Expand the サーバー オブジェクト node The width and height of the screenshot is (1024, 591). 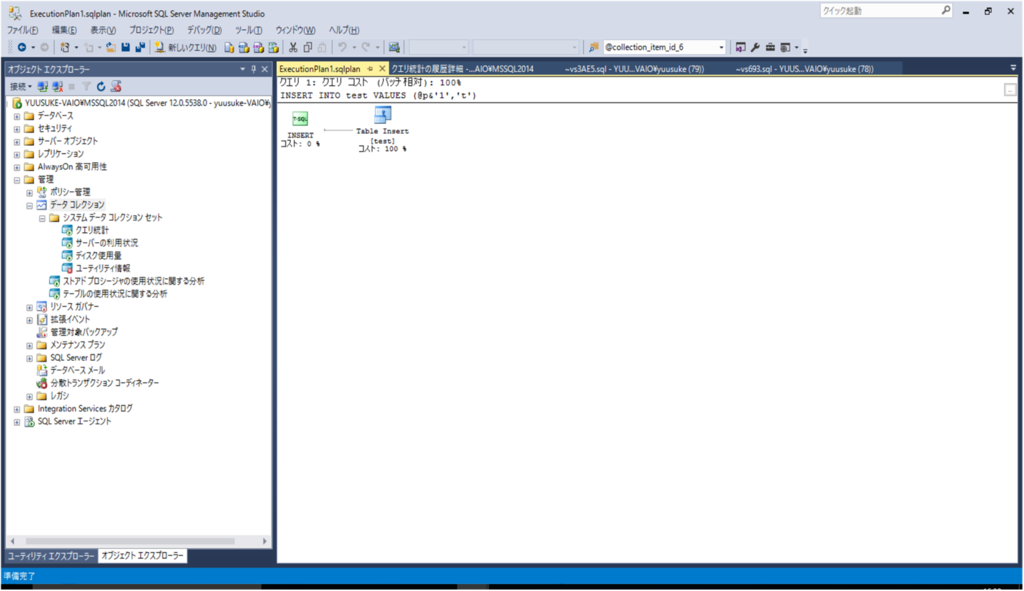pyautogui.click(x=17, y=142)
